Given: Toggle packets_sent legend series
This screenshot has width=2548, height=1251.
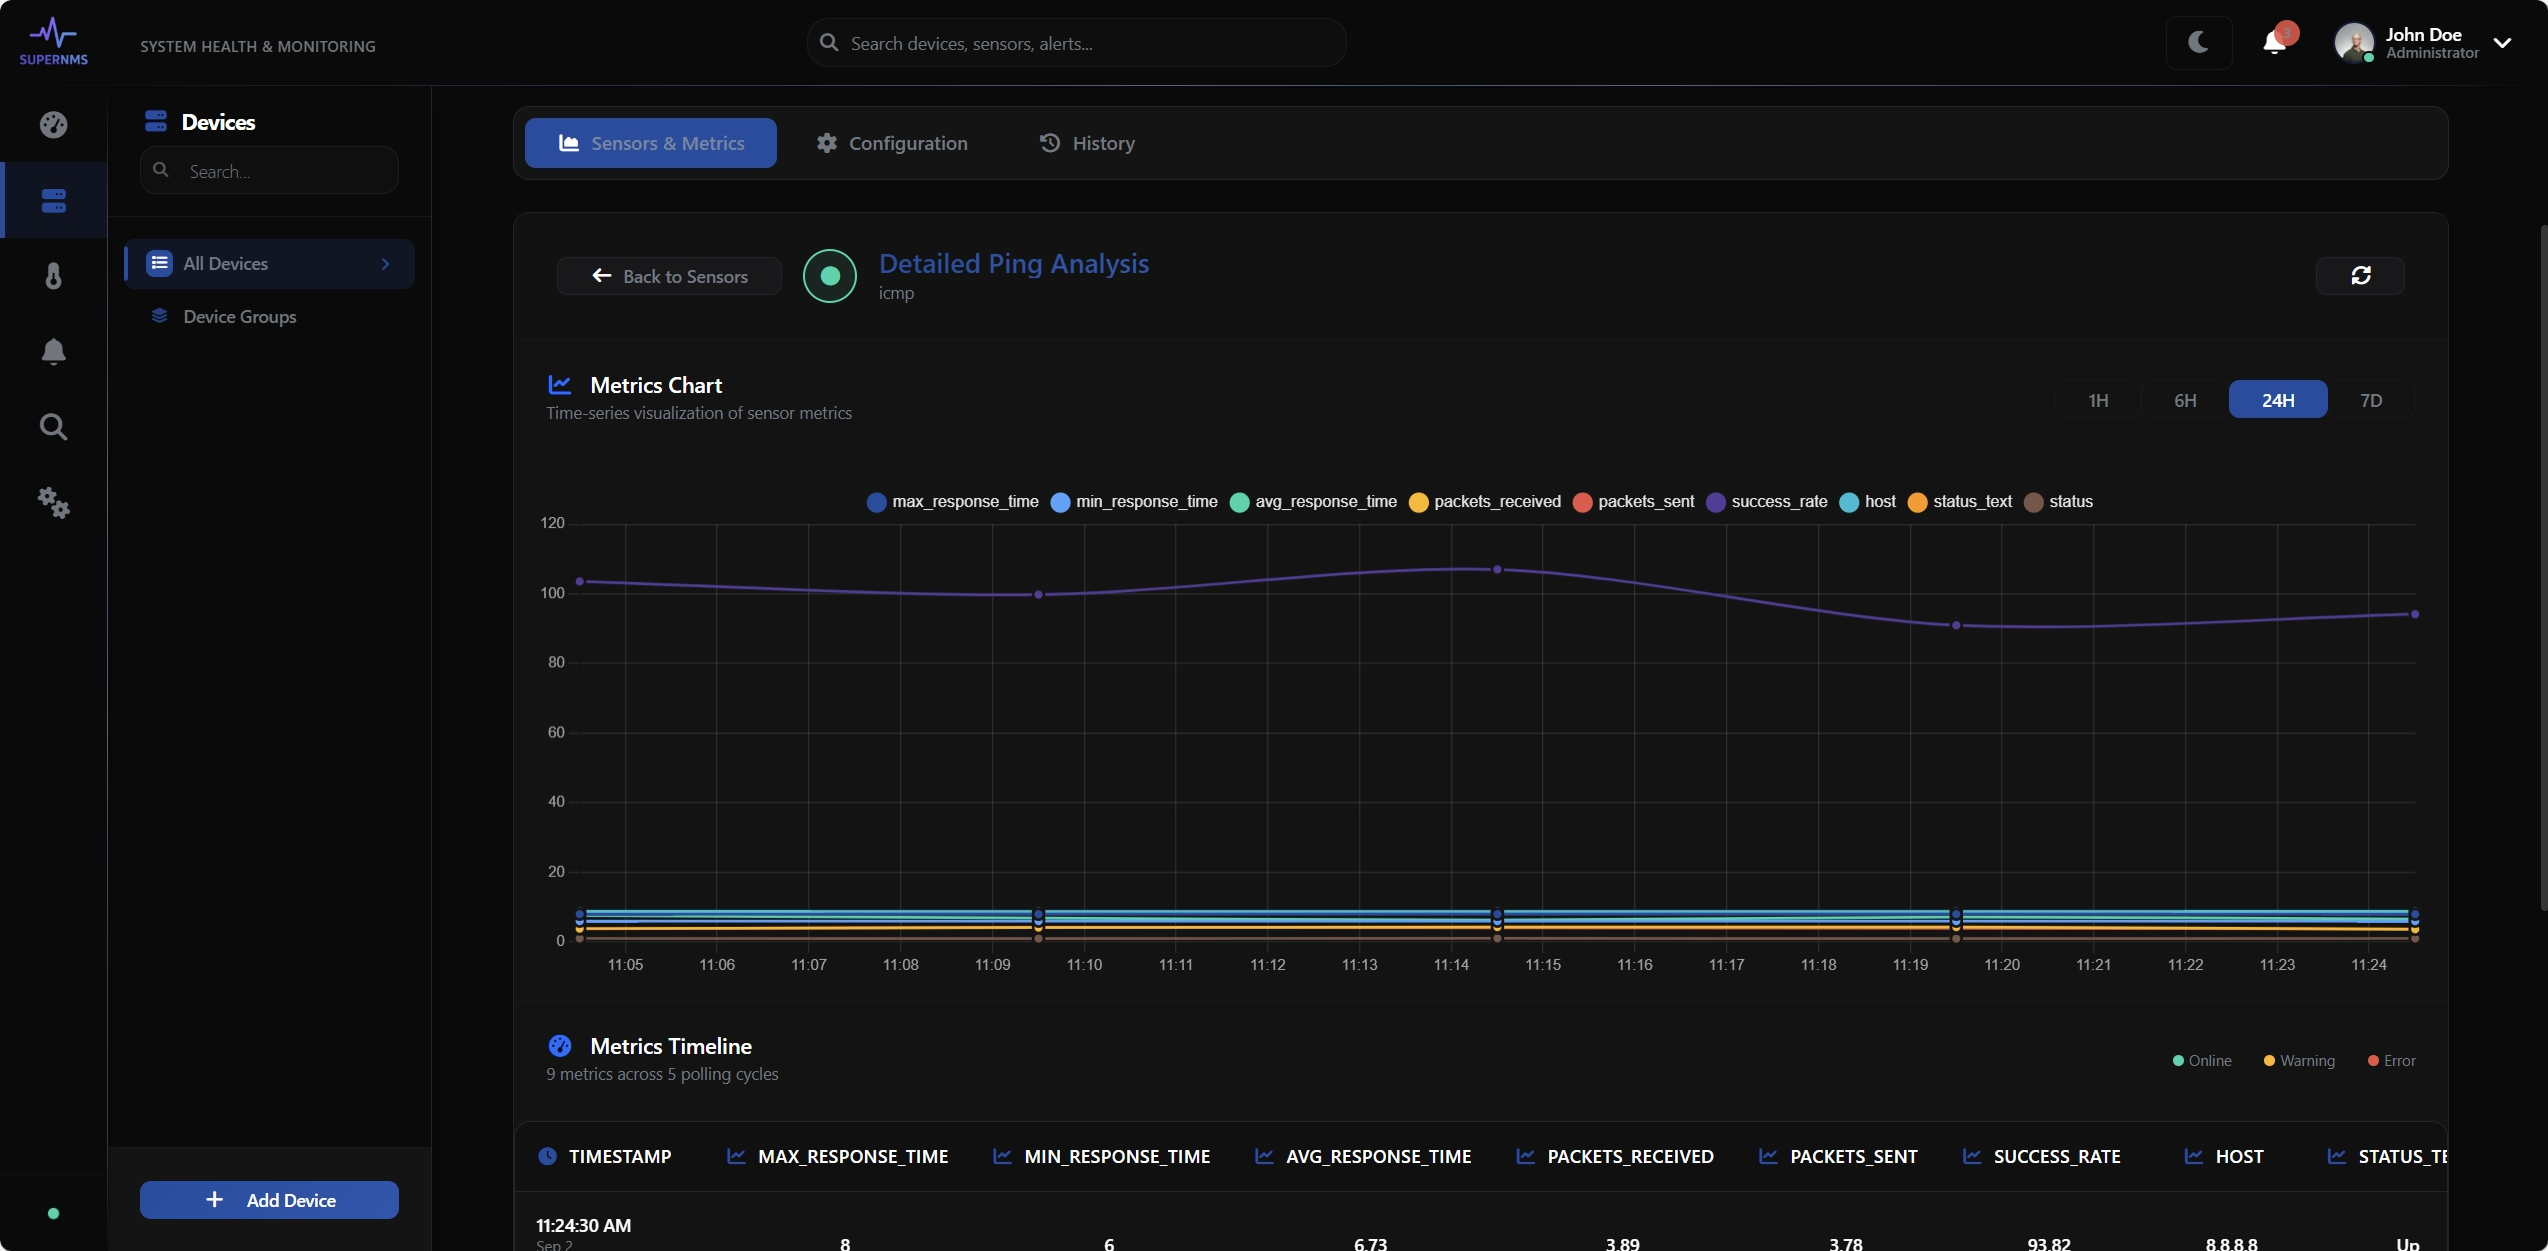Looking at the screenshot, I should 1634,502.
